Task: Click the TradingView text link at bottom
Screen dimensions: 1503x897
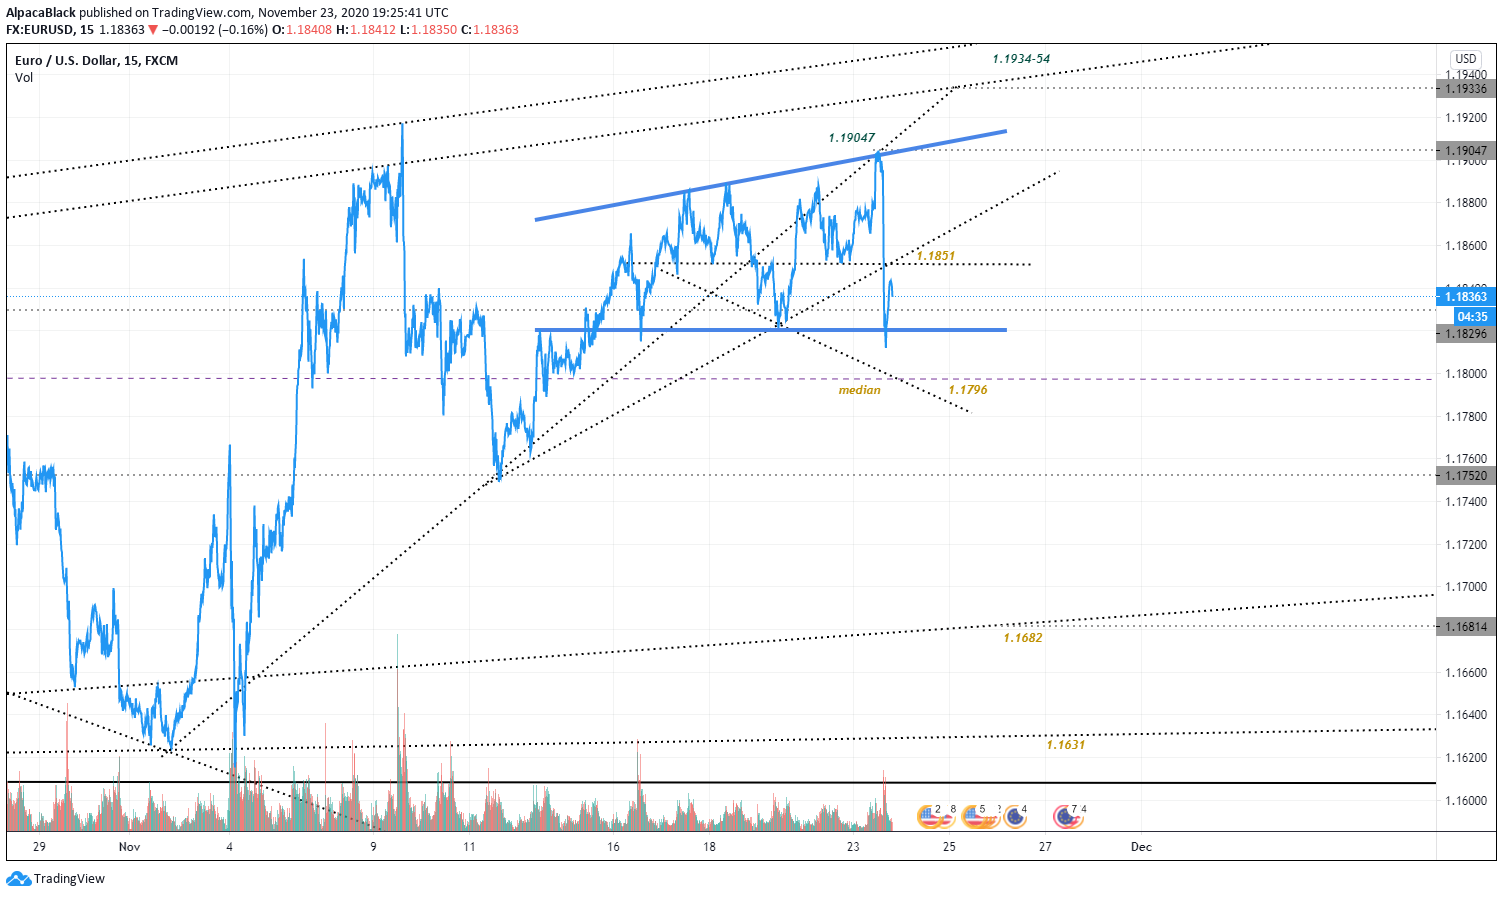Action: (69, 879)
